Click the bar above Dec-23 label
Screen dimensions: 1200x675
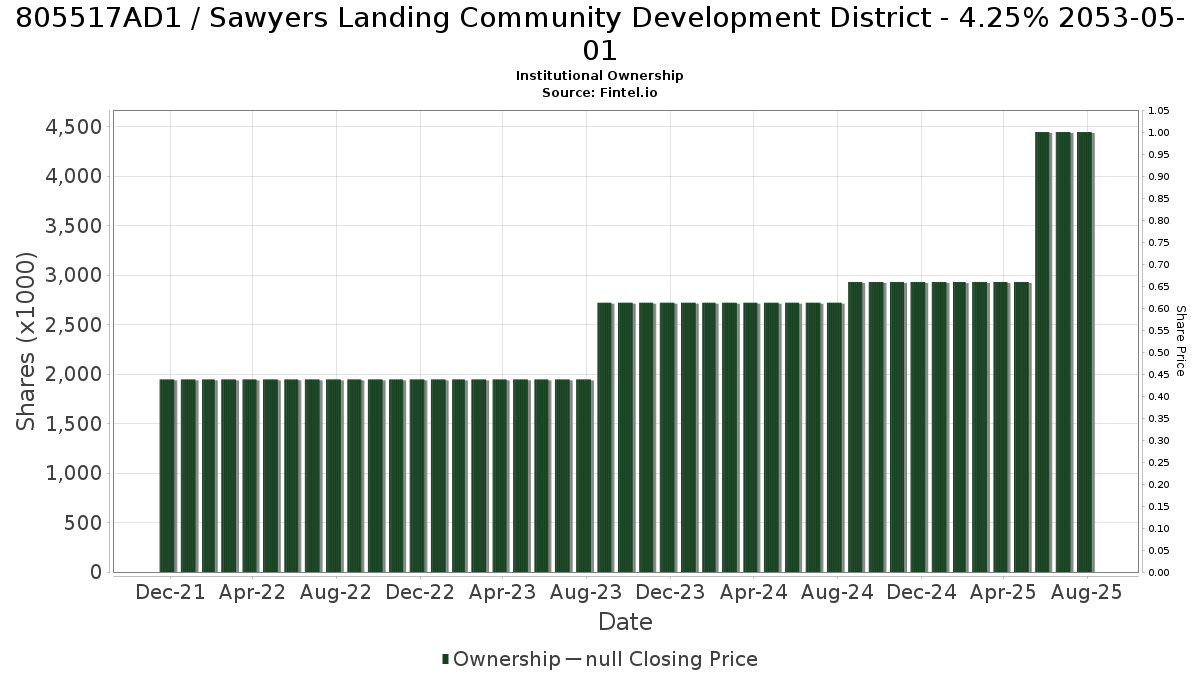[x=668, y=437]
